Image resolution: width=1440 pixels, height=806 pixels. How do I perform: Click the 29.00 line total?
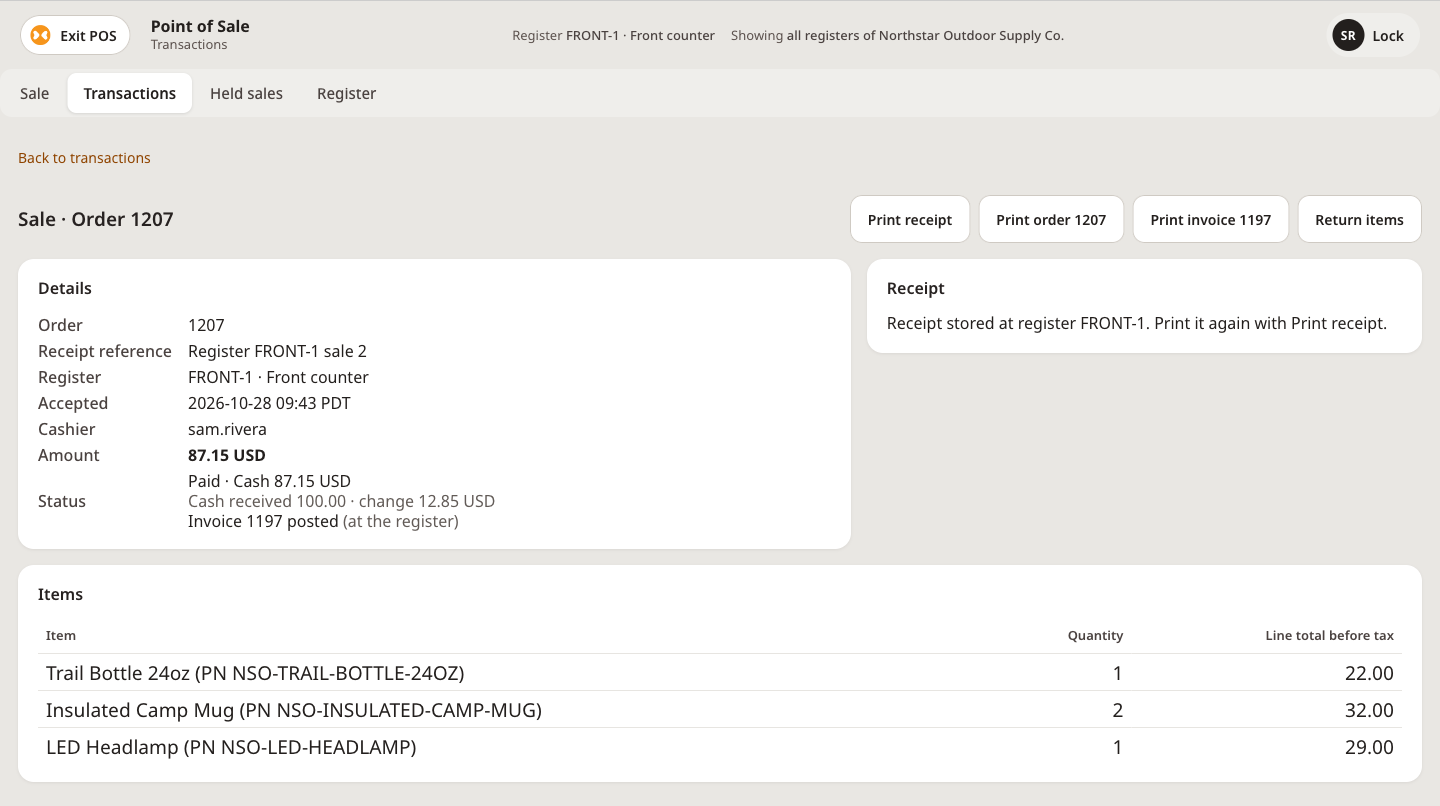(1369, 747)
